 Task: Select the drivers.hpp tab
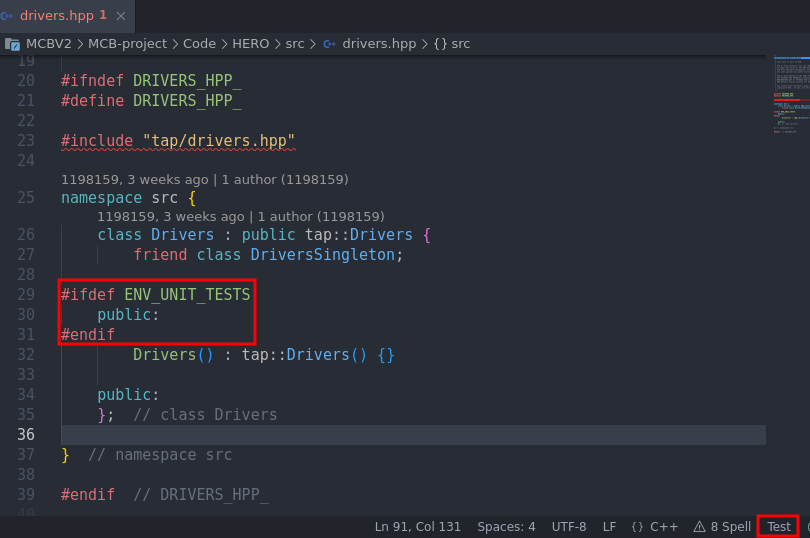click(x=55, y=15)
